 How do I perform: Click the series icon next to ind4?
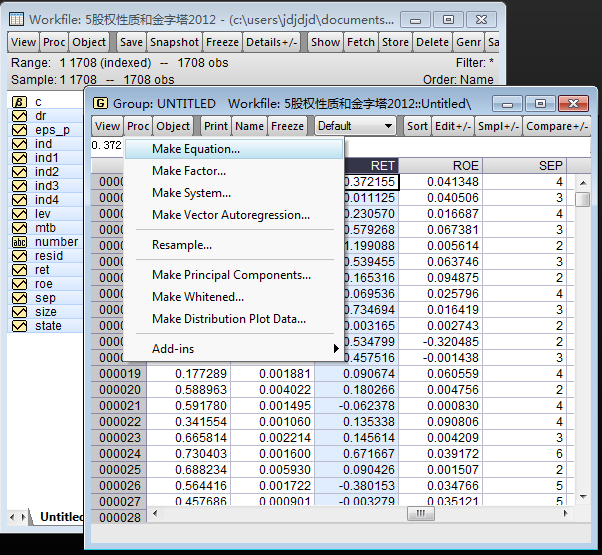(19, 200)
